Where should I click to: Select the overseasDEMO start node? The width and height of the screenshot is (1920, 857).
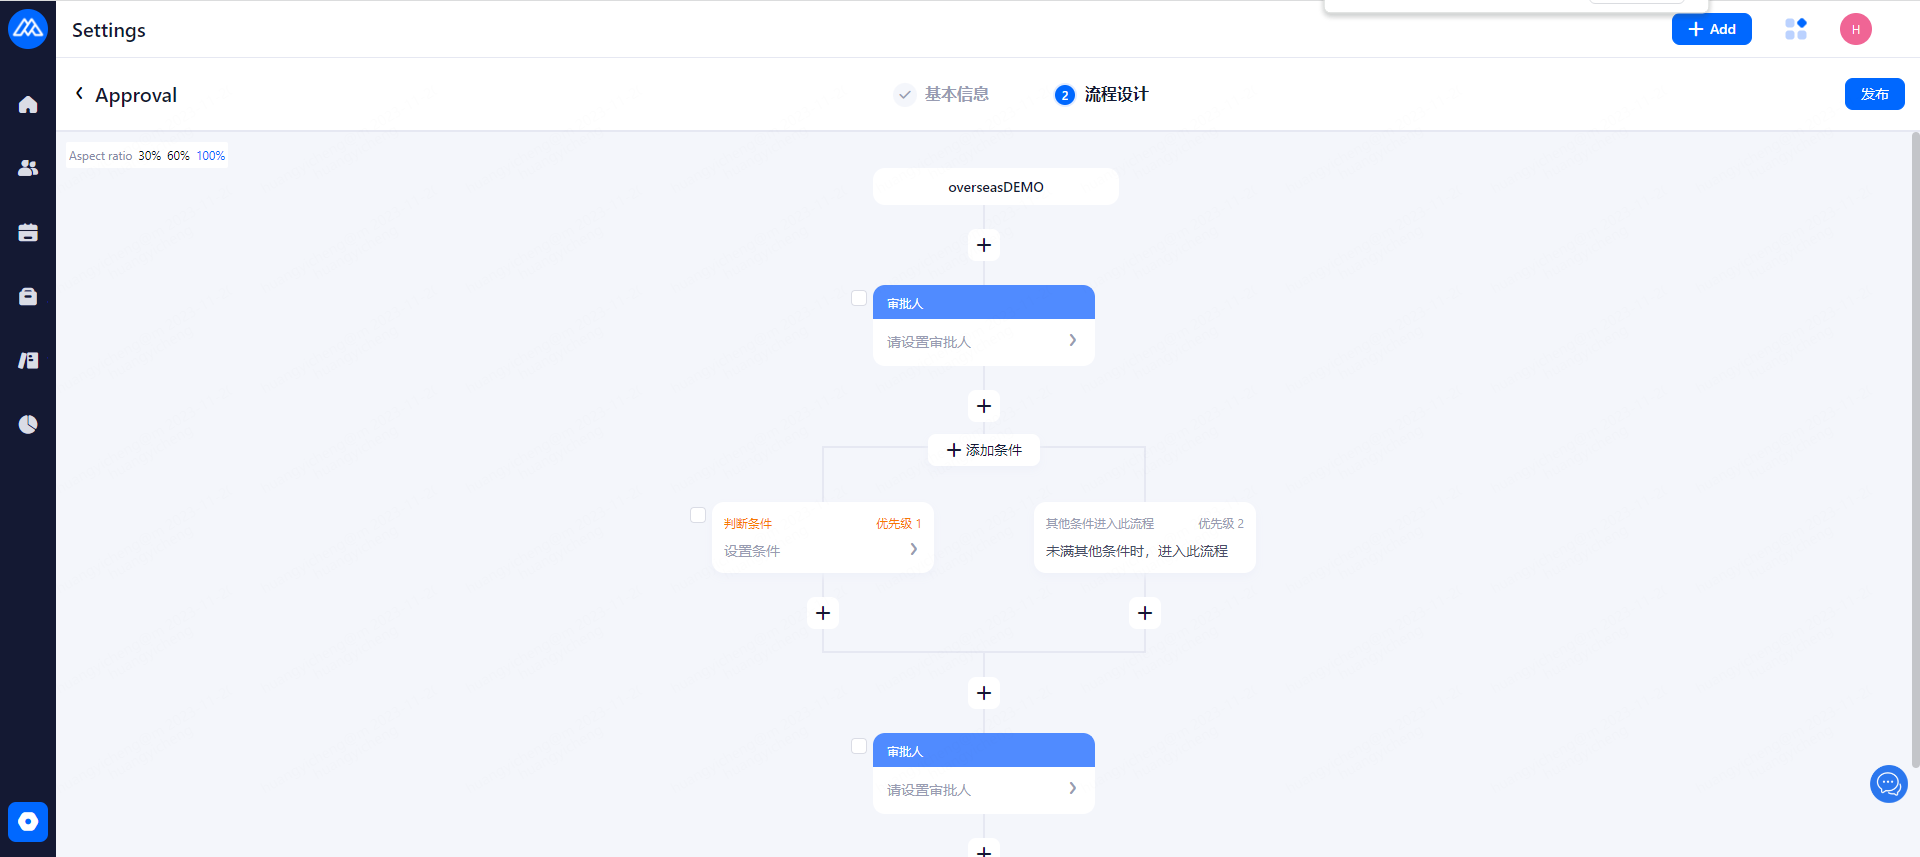[996, 187]
